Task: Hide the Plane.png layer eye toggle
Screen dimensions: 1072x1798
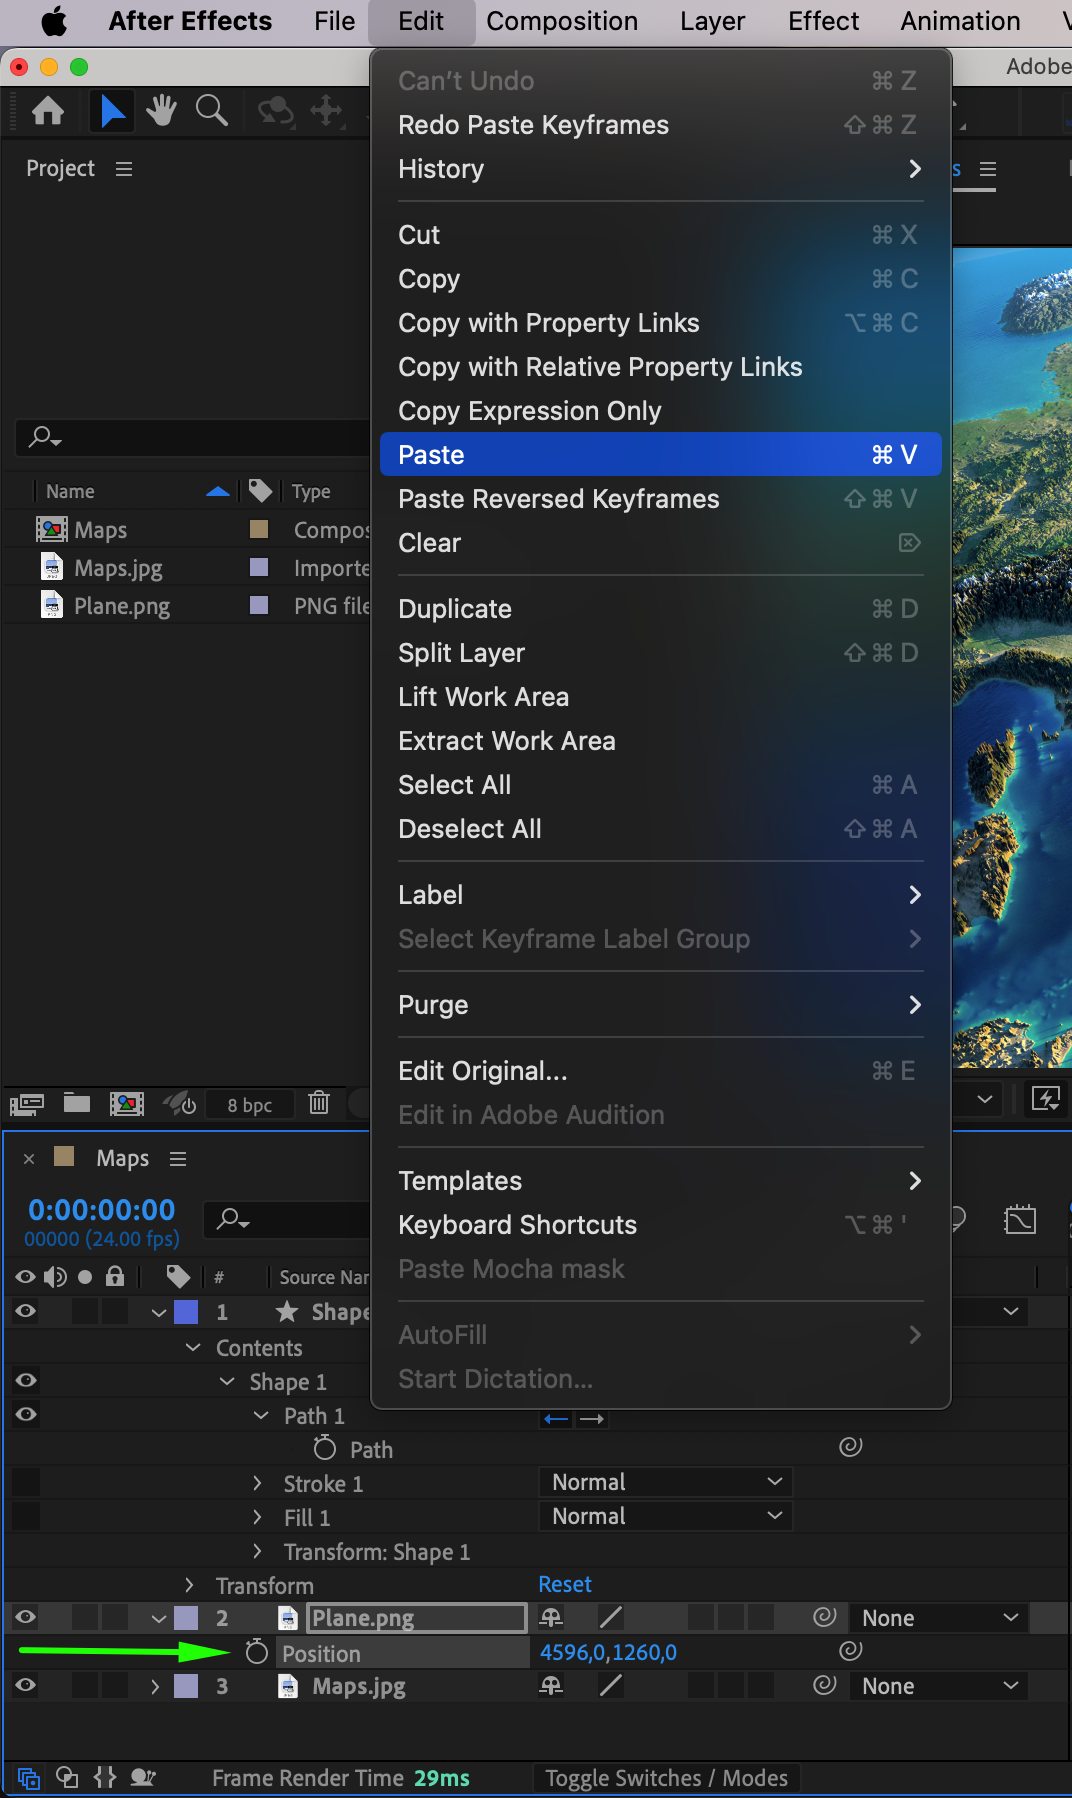Action: click(26, 1617)
